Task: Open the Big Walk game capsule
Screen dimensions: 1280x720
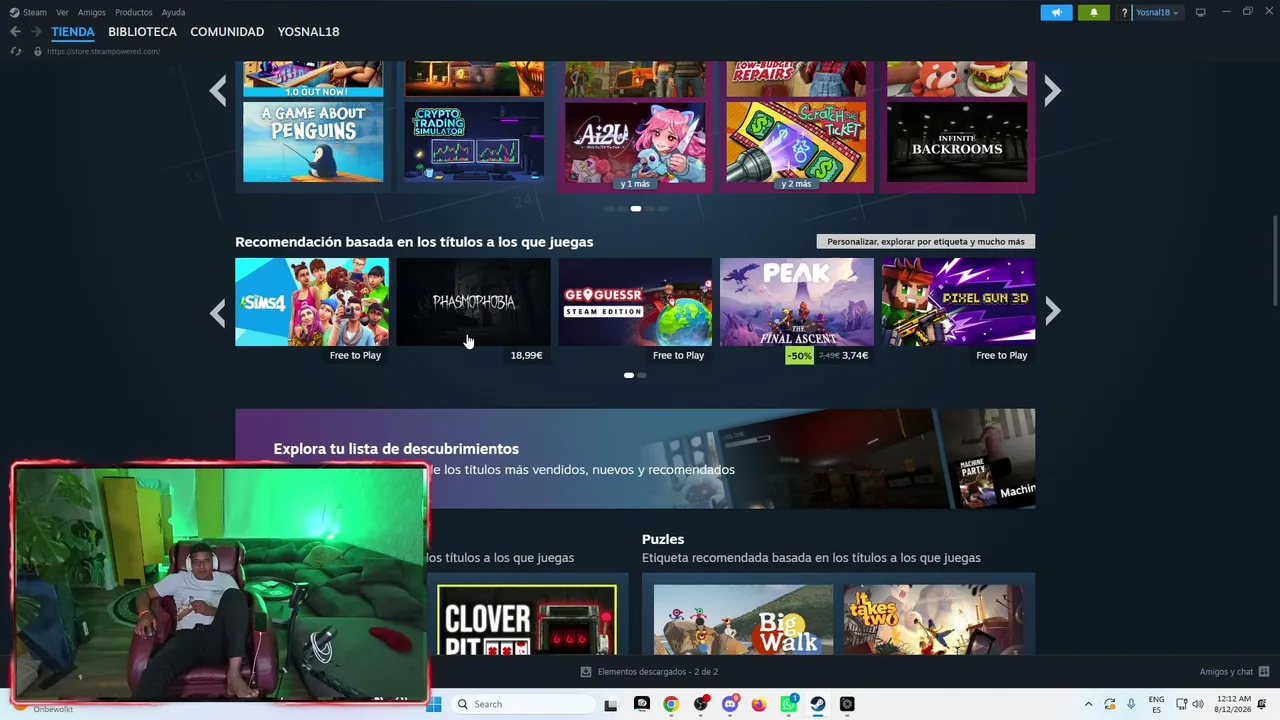Action: [743, 620]
